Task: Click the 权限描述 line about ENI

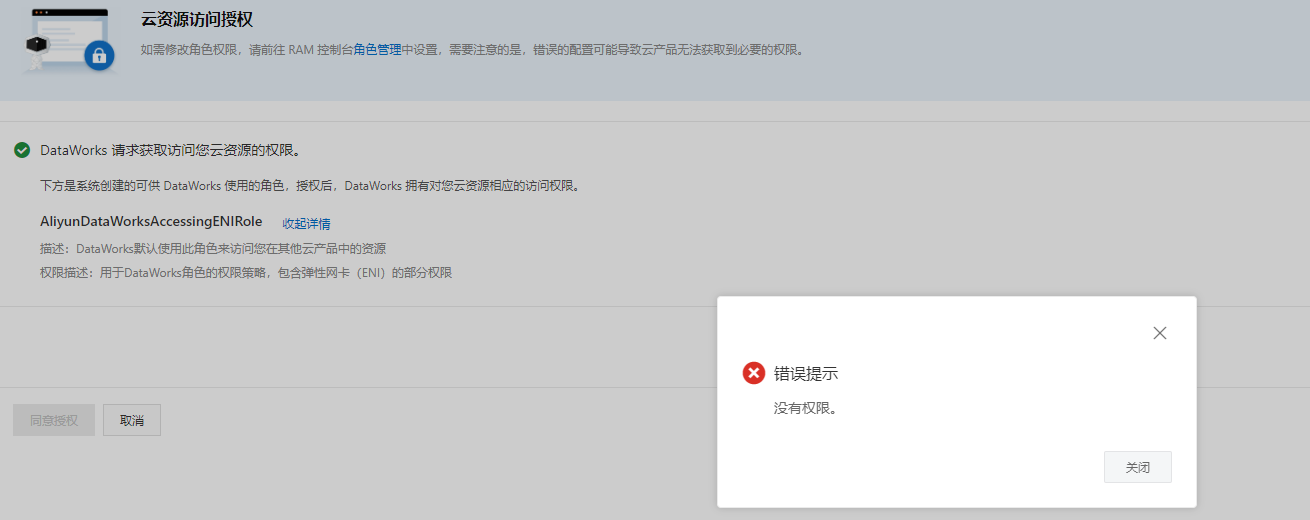Action: point(246,272)
